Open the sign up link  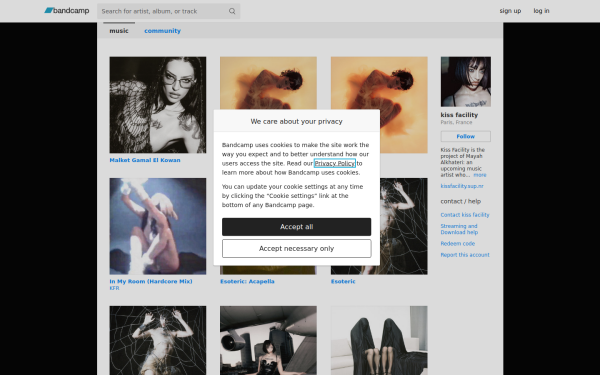[x=510, y=11]
